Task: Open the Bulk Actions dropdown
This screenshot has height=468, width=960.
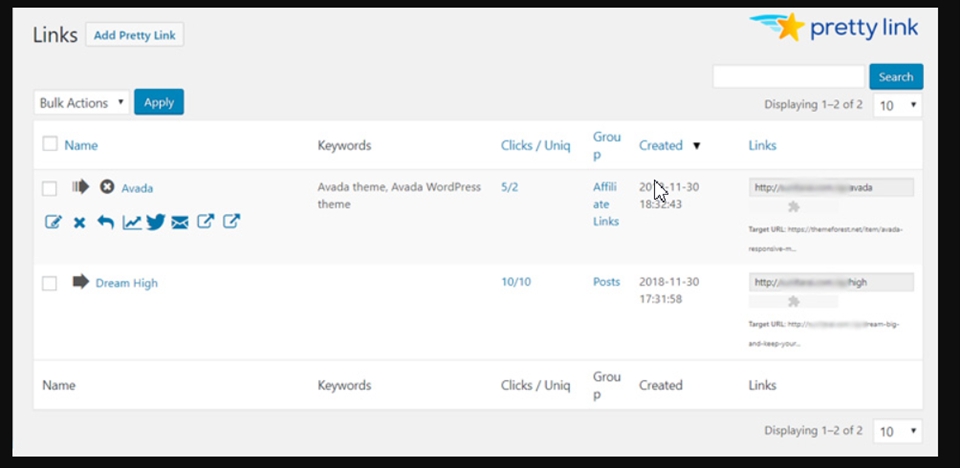Action: [x=82, y=102]
